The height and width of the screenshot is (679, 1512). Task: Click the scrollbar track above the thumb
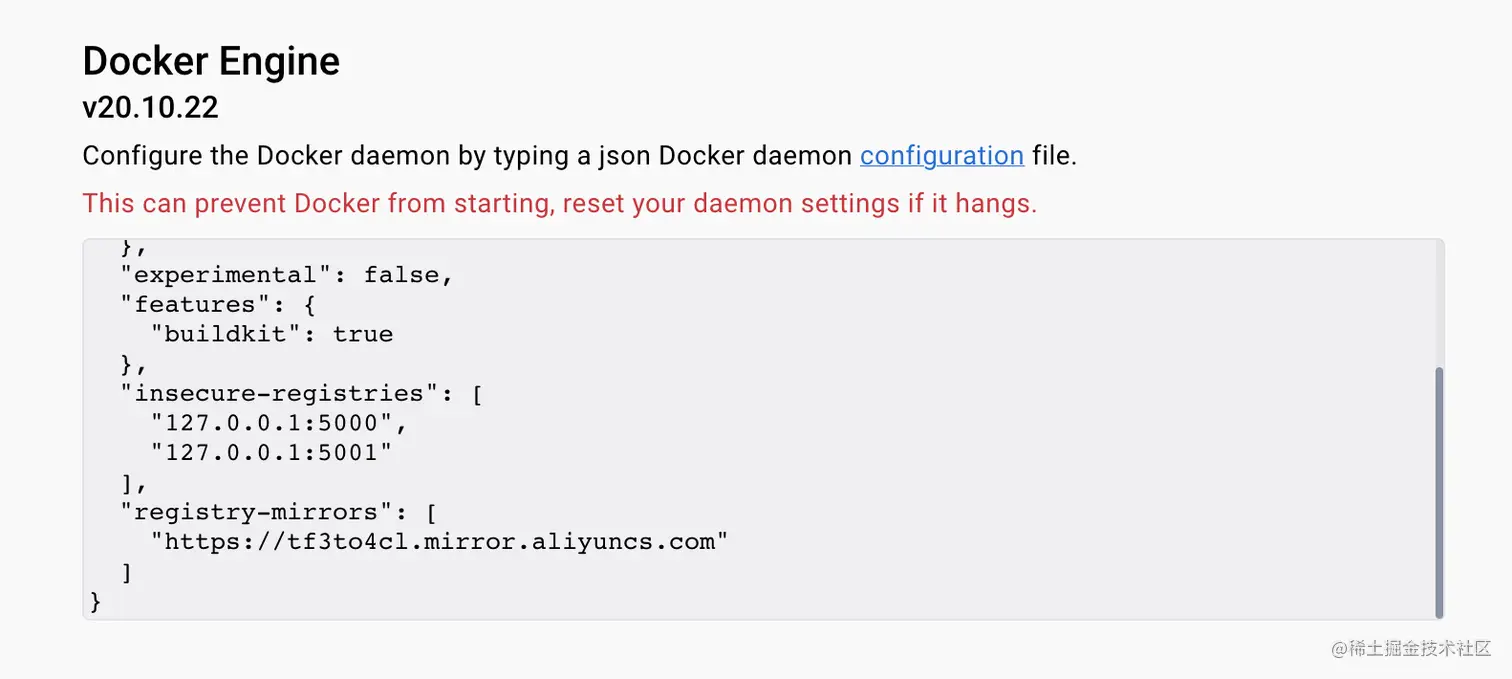click(1439, 300)
